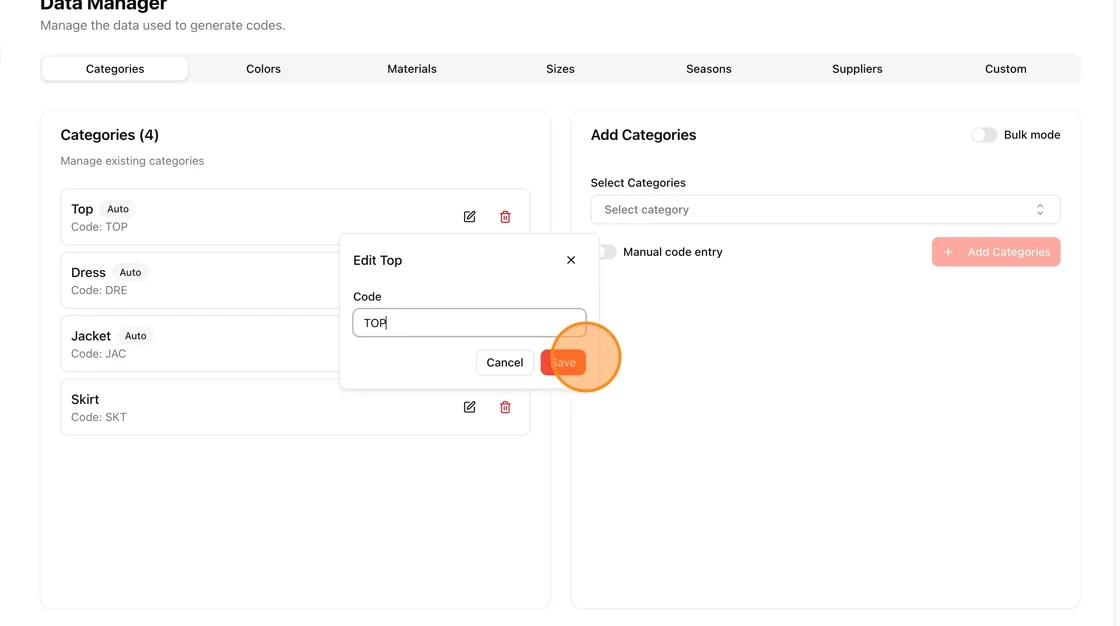Viewport: 1120px width, 626px height.
Task: Switch to the Custom tab
Action: click(1005, 69)
